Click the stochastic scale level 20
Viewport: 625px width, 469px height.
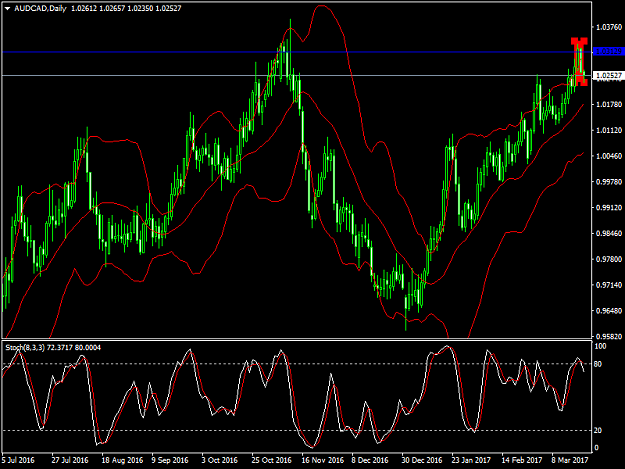(598, 430)
